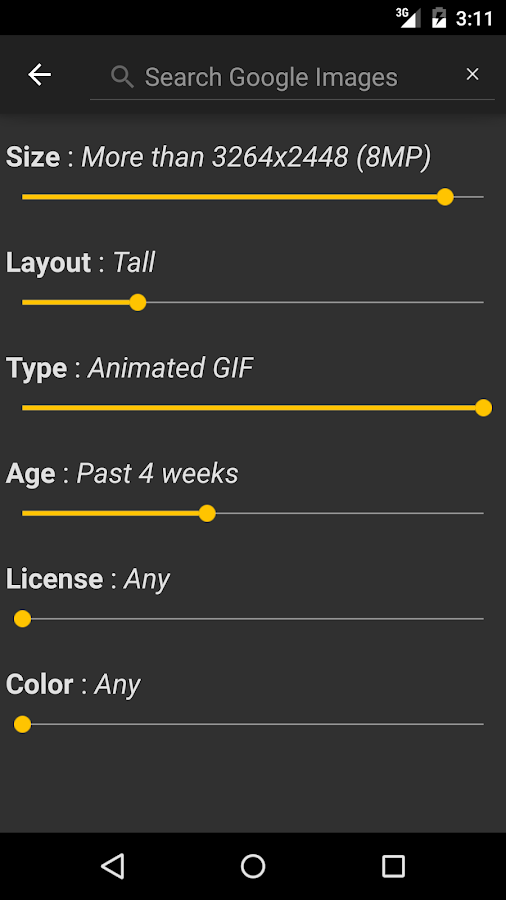Click the Type slider handle

click(x=484, y=408)
